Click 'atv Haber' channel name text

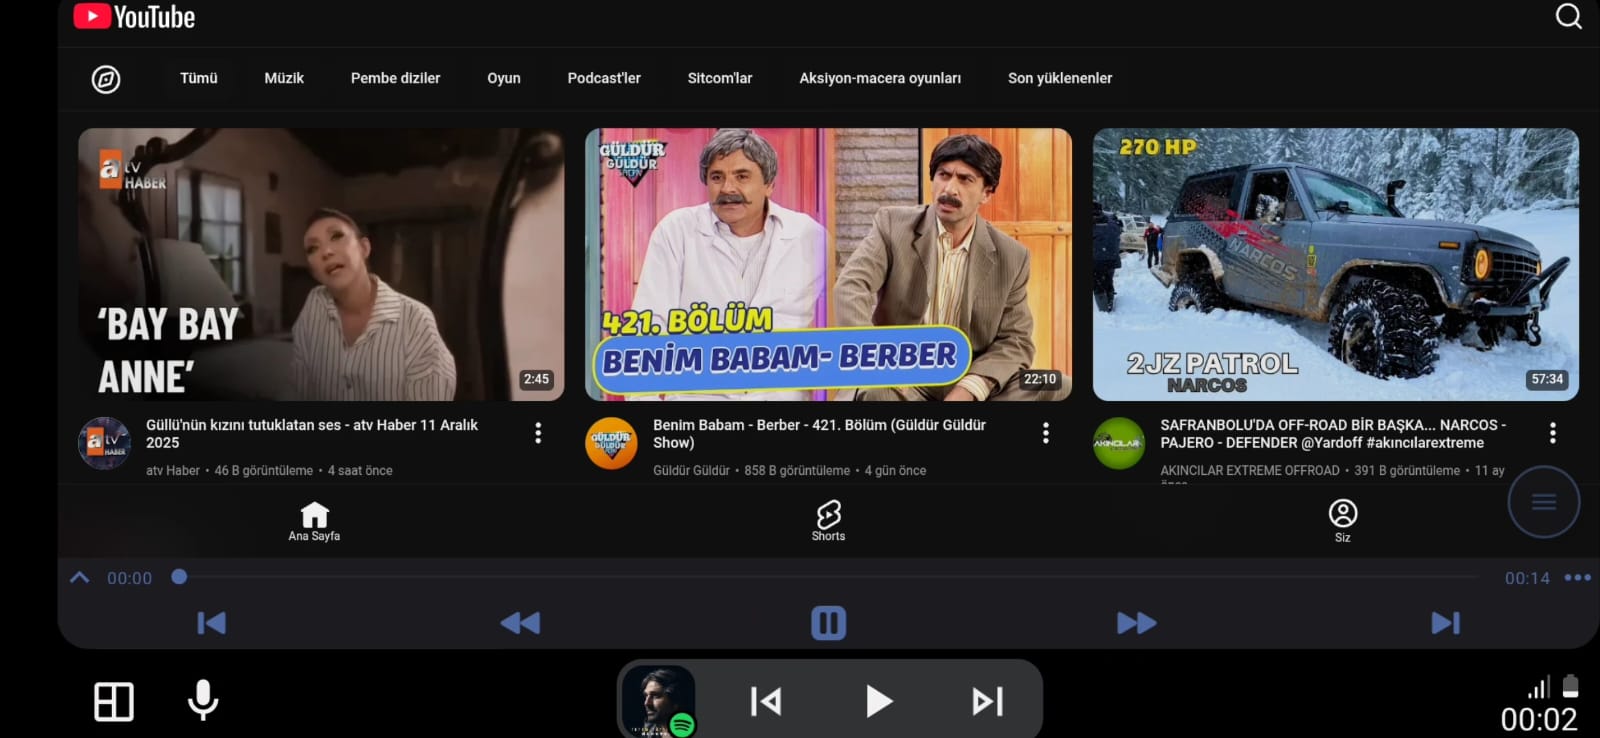(173, 470)
